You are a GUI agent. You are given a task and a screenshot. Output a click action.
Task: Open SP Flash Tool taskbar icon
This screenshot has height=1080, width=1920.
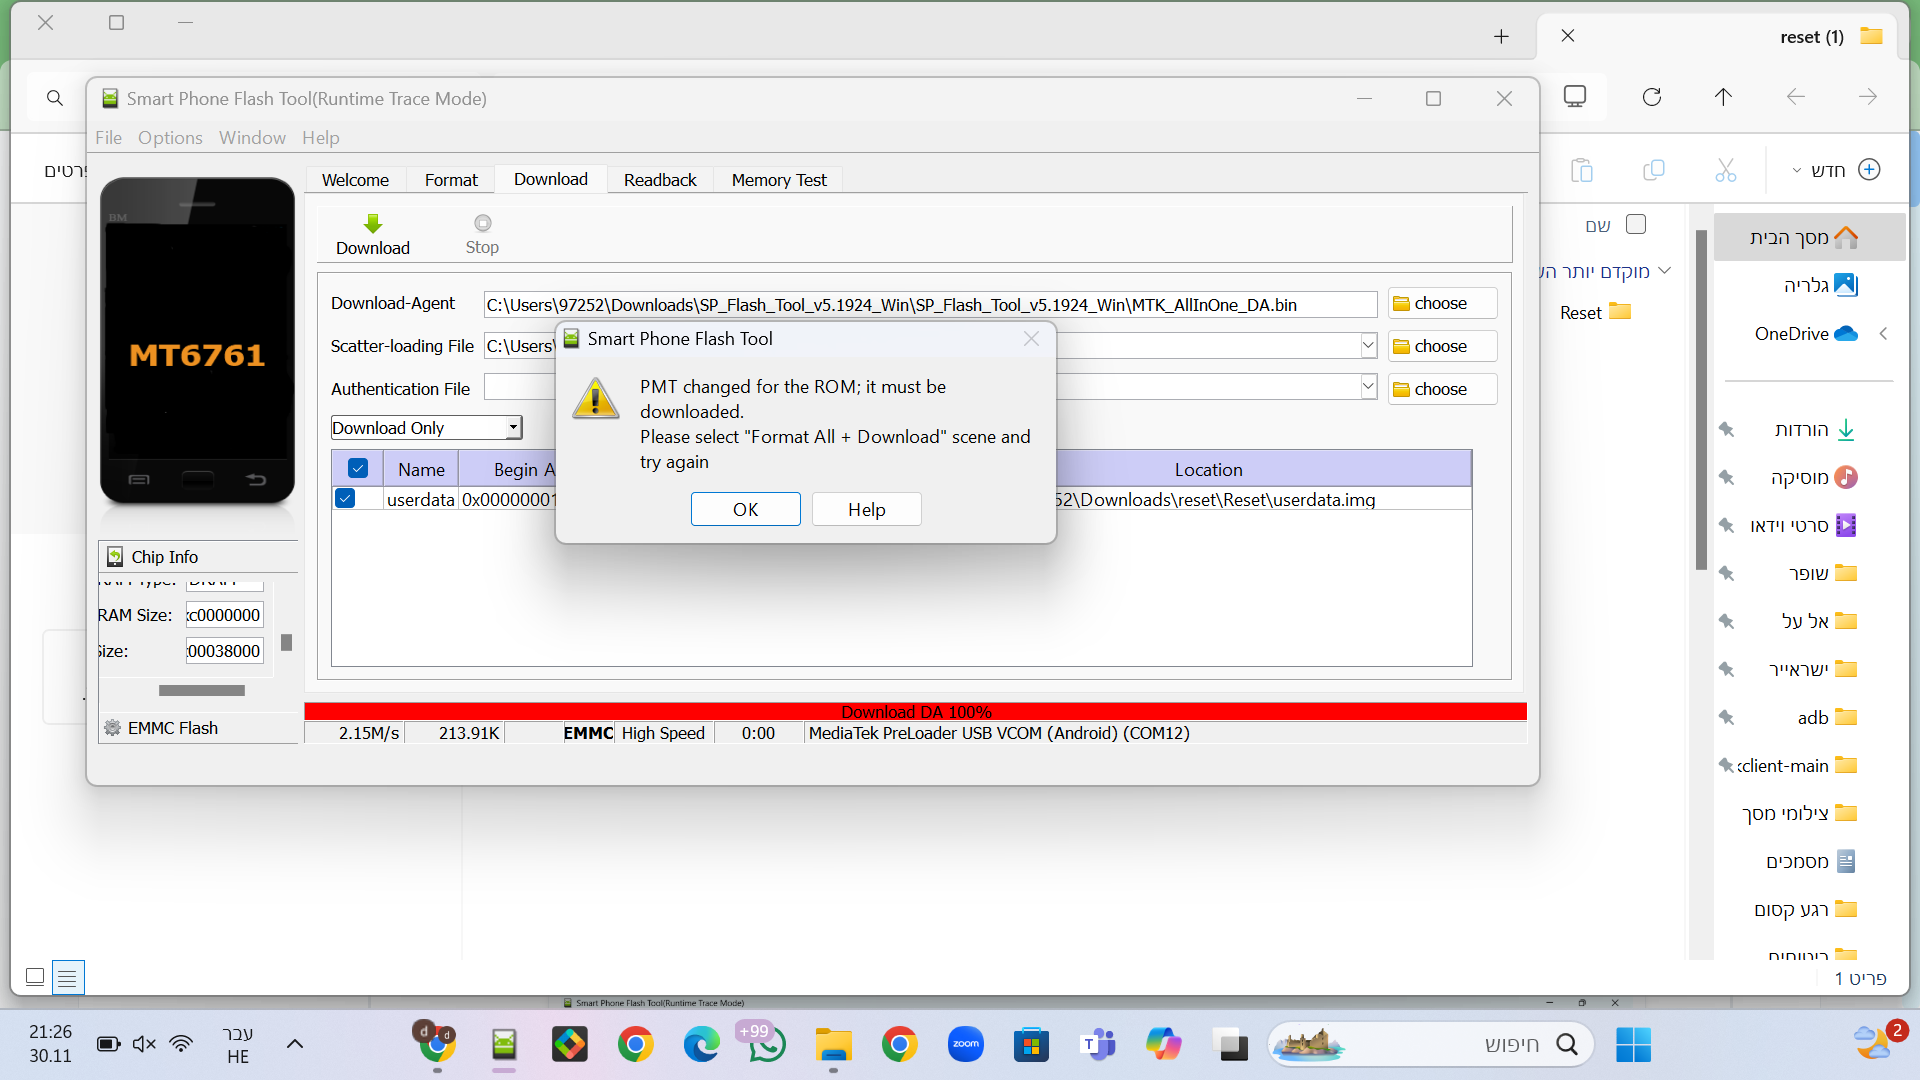coord(504,1045)
